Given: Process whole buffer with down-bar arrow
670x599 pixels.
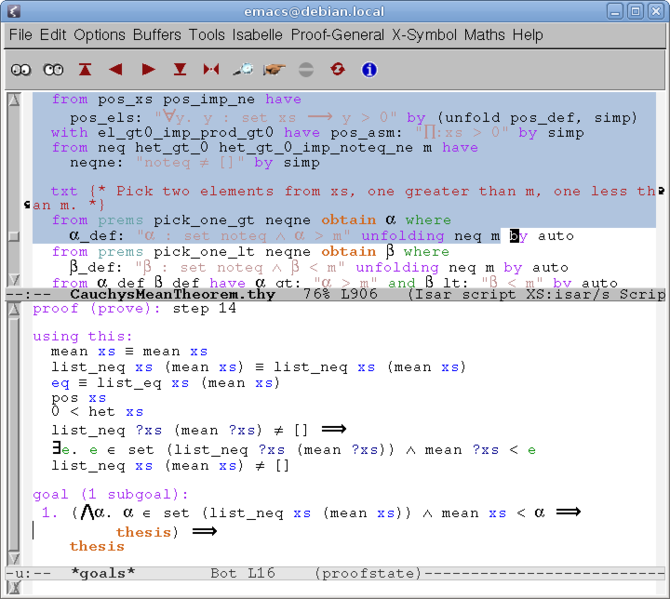Looking at the screenshot, I should pyautogui.click(x=180, y=70).
